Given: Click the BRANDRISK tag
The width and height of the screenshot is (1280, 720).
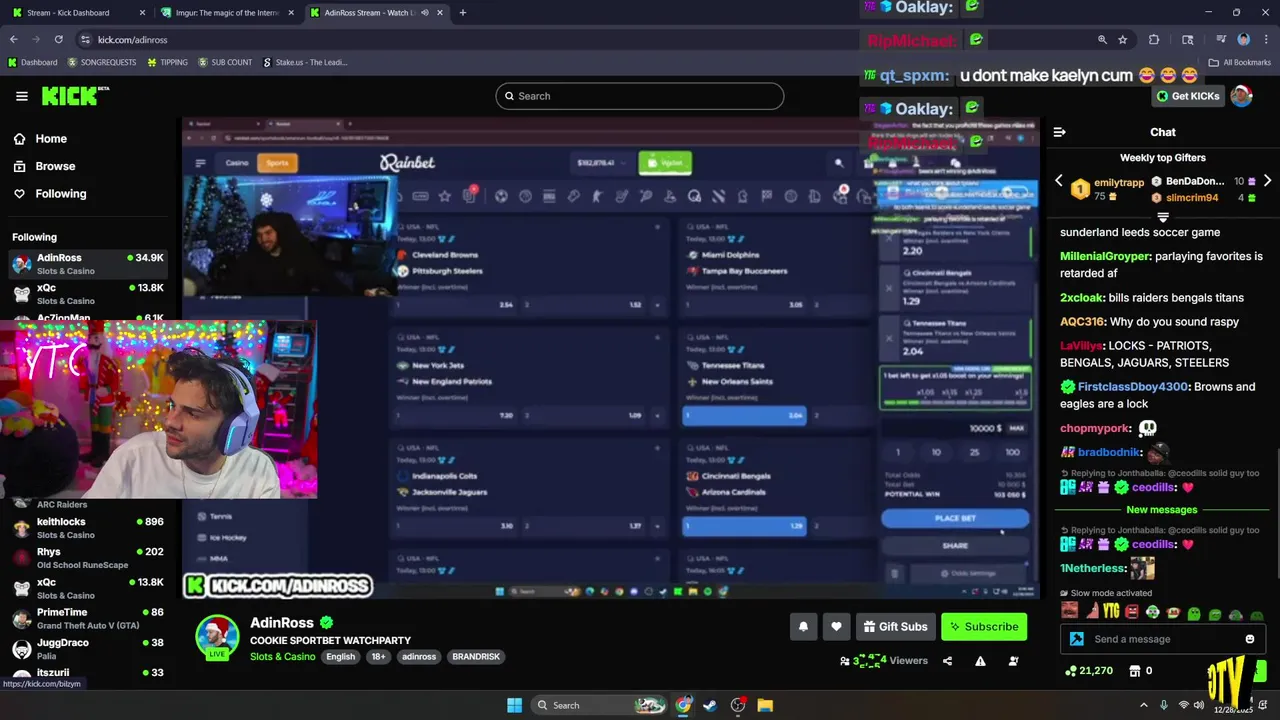Looking at the screenshot, I should point(474,657).
